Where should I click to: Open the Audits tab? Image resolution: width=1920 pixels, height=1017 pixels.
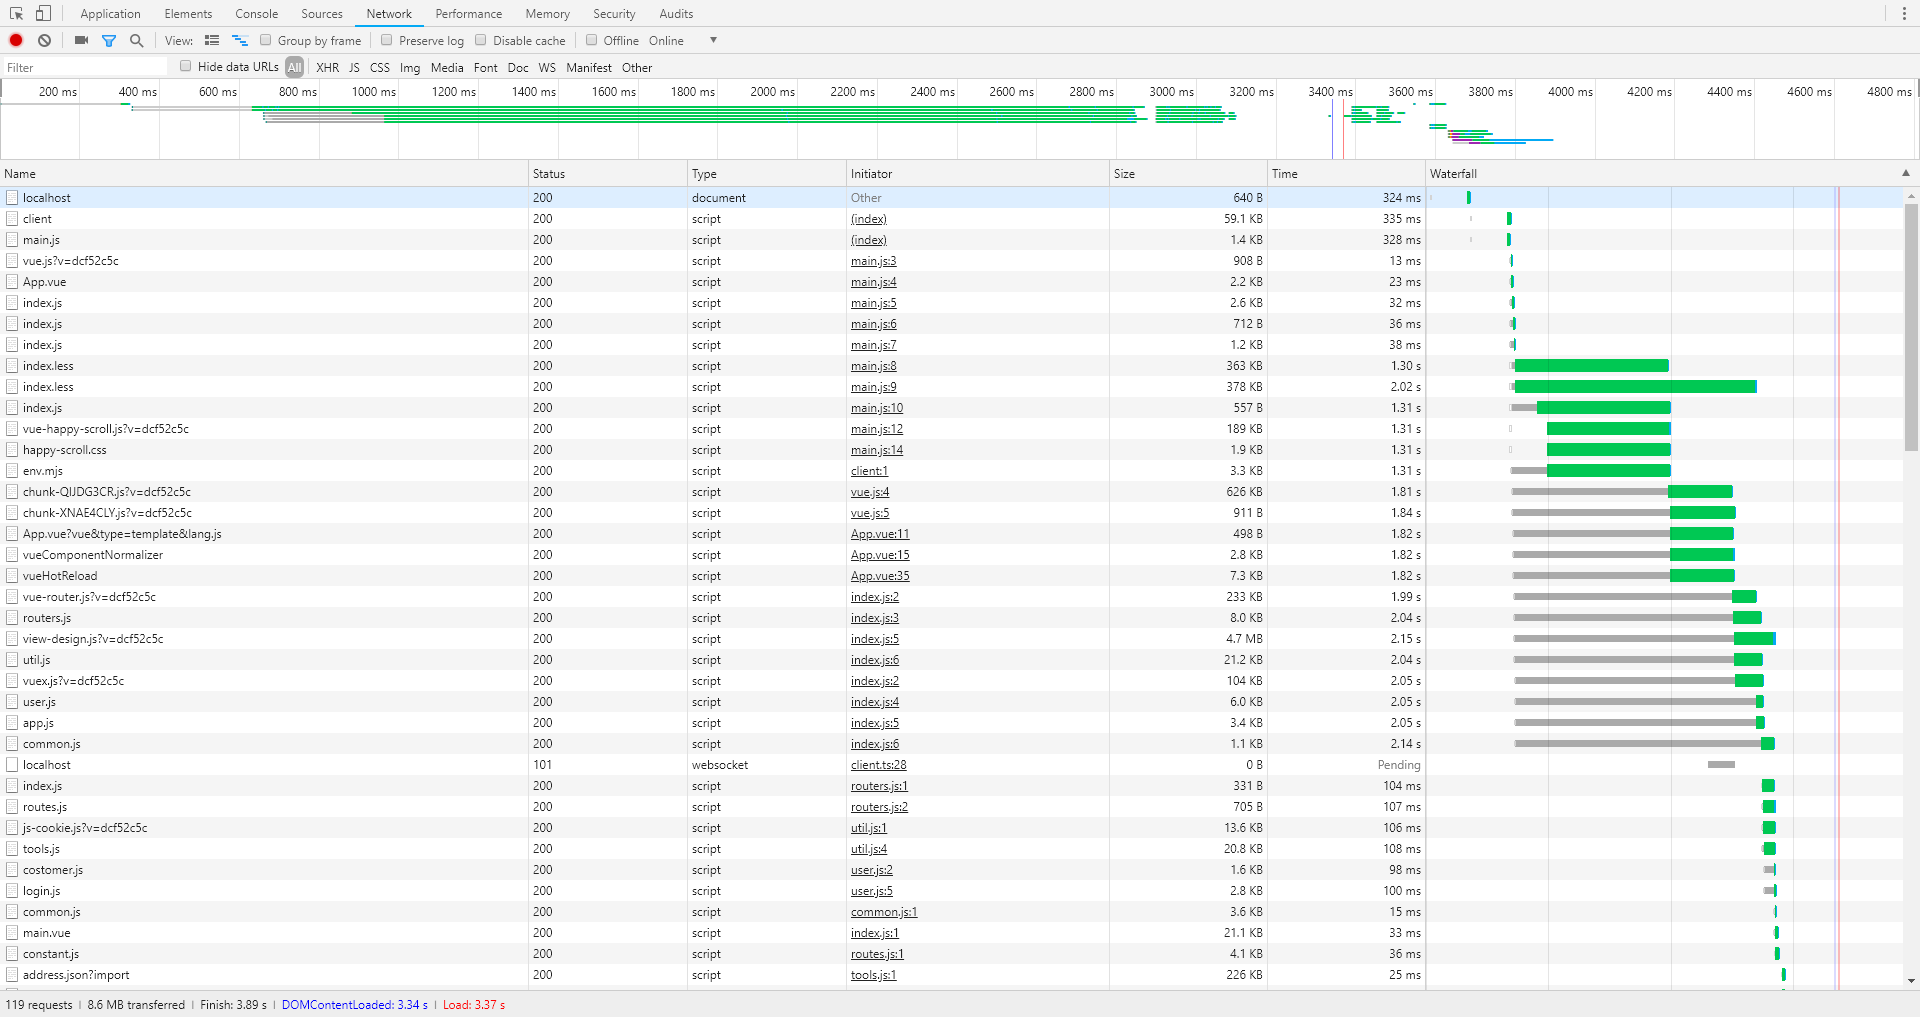pos(676,14)
